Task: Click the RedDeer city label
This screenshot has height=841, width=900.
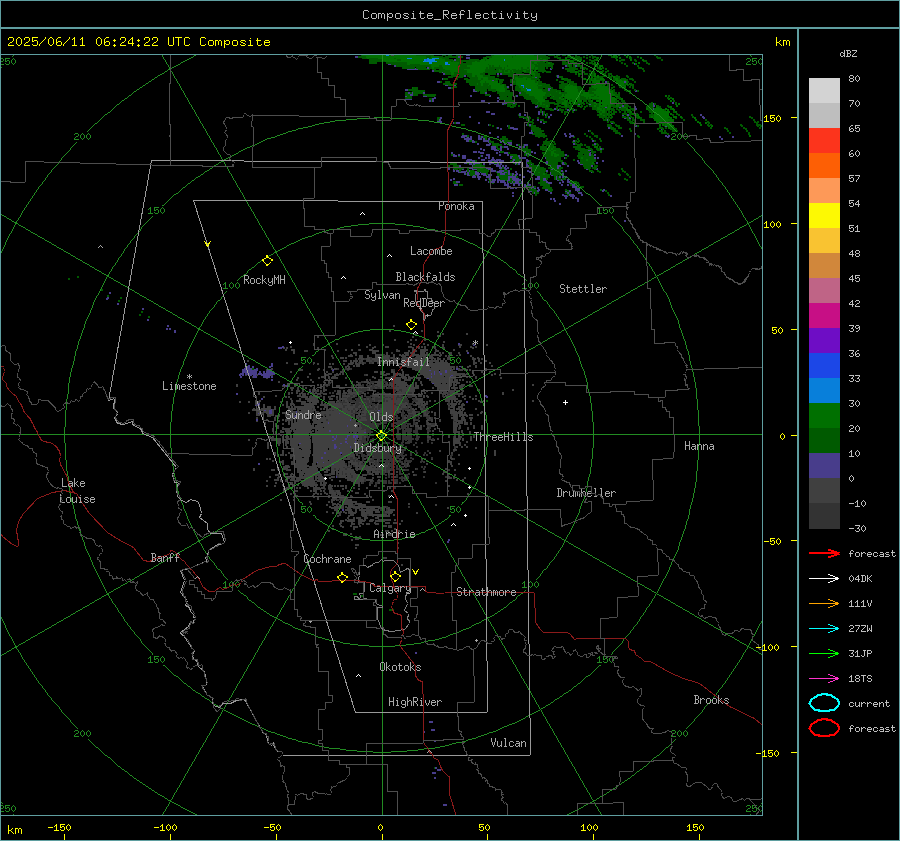Action: 424,303
